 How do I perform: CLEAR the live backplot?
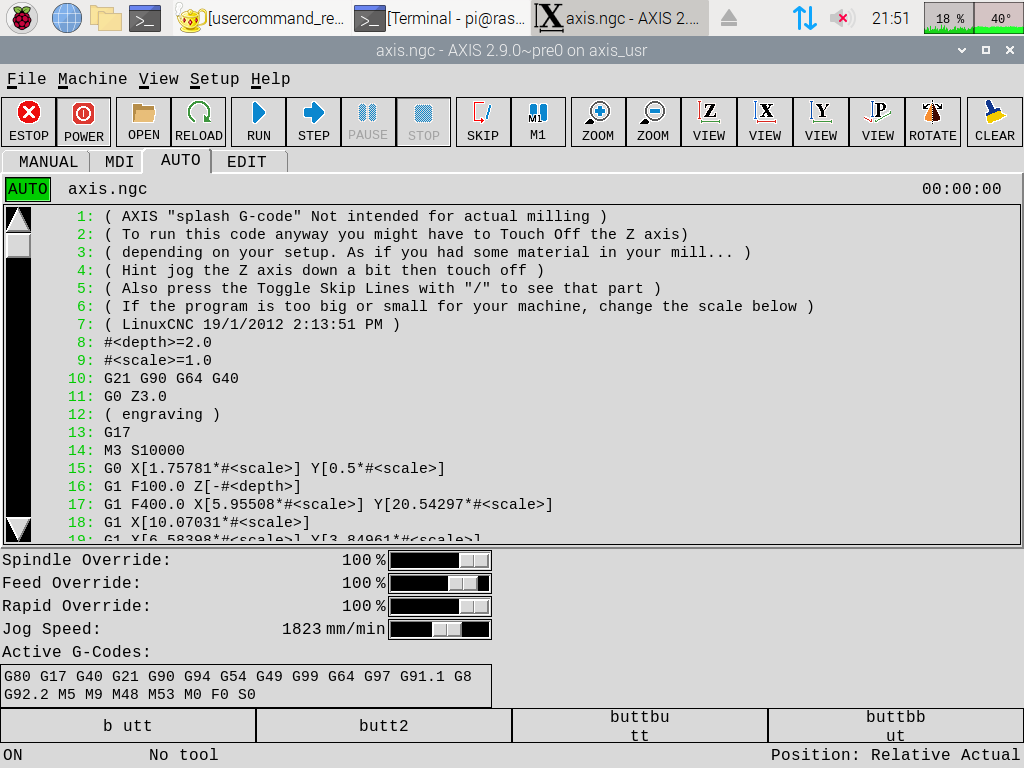pyautogui.click(x=995, y=122)
